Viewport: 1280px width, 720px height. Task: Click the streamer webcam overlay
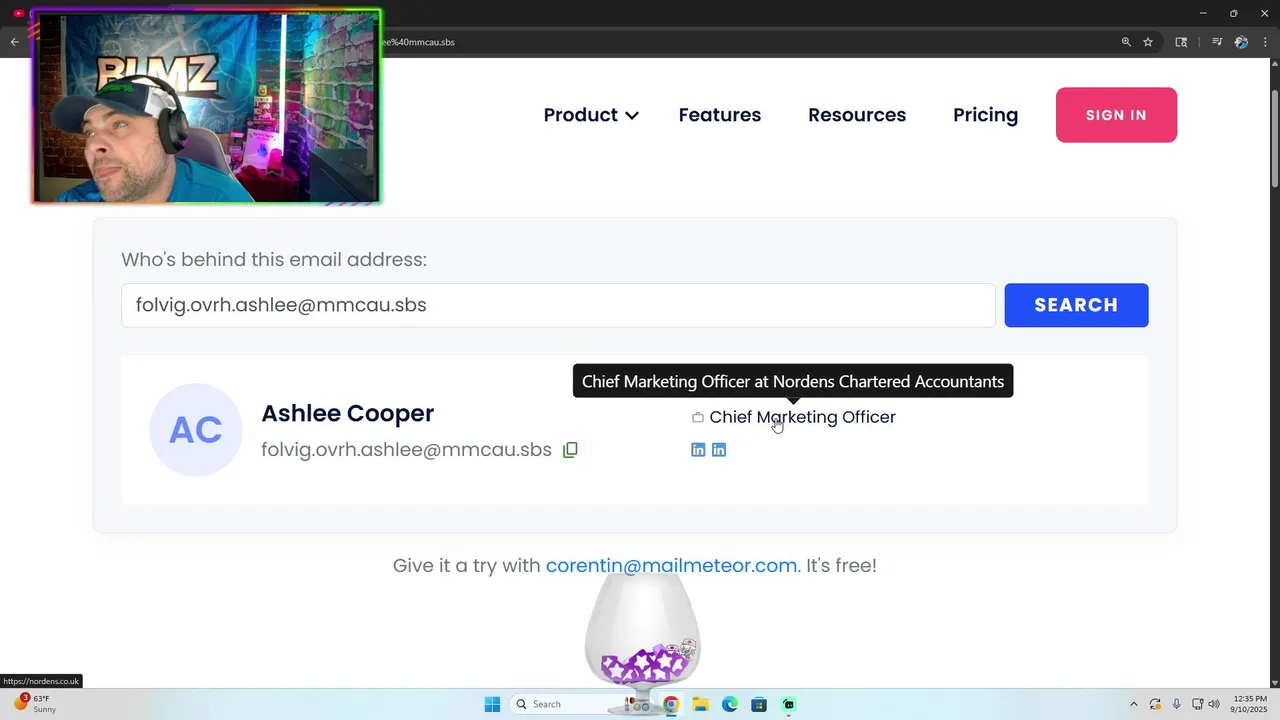point(206,107)
